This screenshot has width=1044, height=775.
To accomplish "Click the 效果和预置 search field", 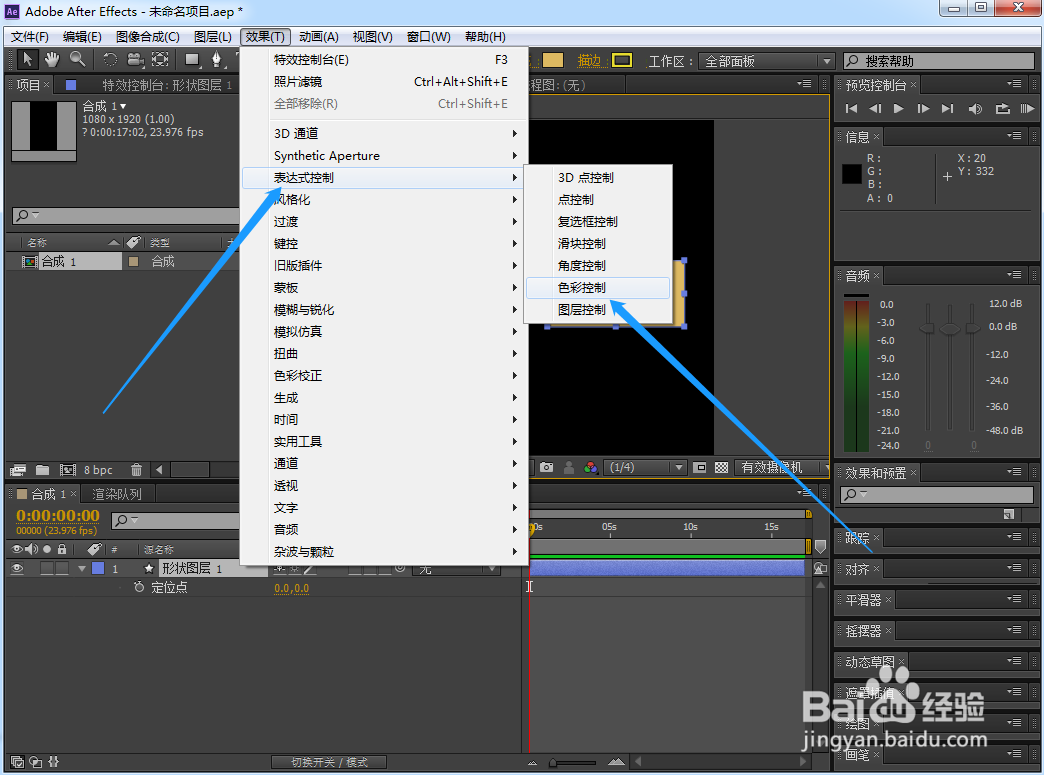I will [937, 495].
